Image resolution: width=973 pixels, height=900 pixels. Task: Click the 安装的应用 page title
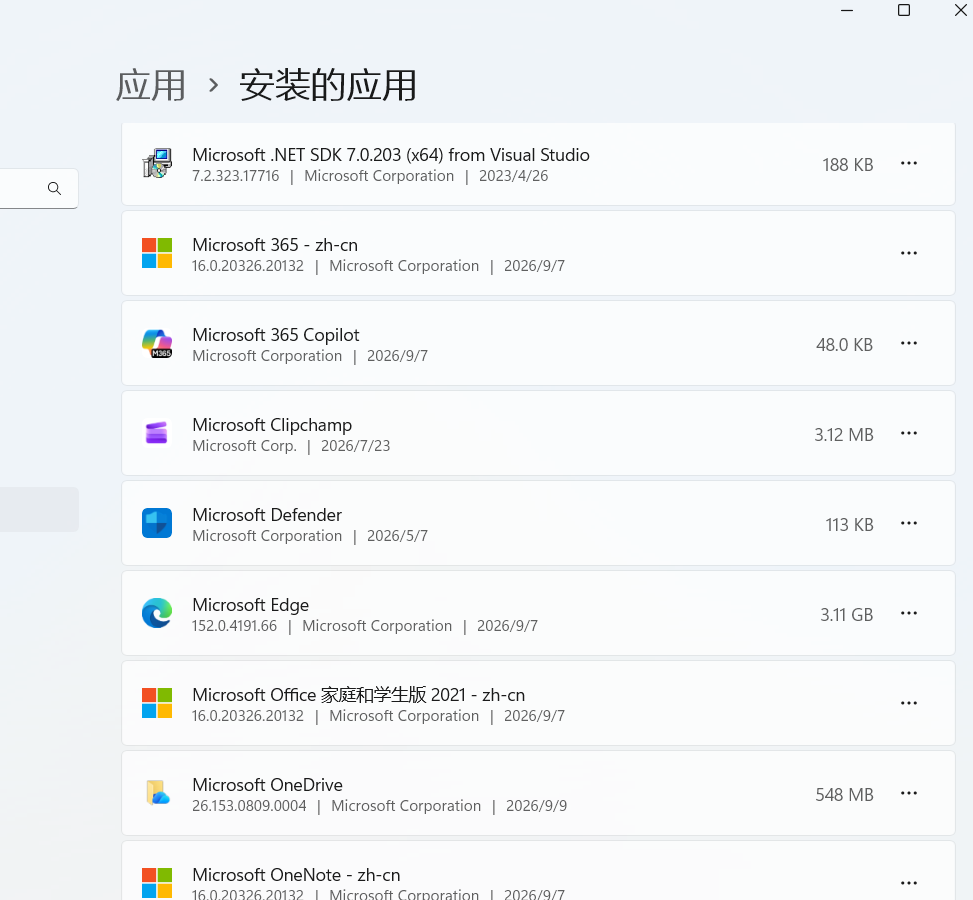[x=328, y=85]
